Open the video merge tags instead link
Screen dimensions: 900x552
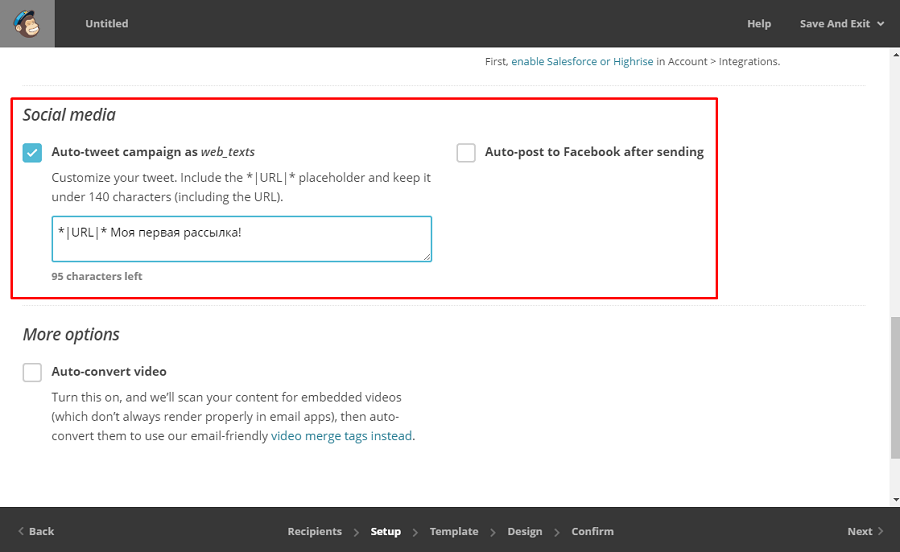[x=341, y=436]
